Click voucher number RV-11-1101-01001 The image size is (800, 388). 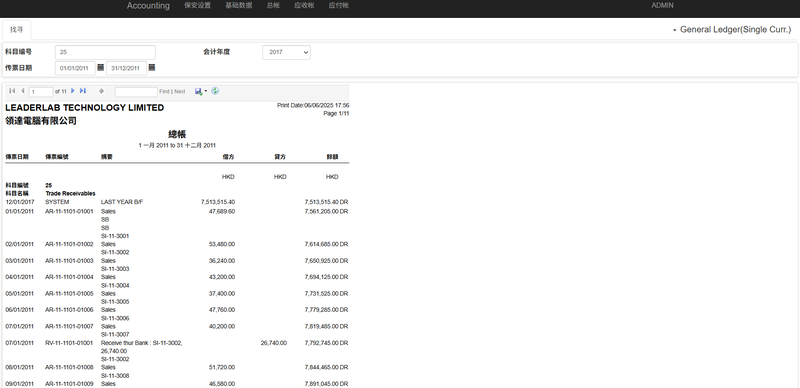(x=69, y=343)
